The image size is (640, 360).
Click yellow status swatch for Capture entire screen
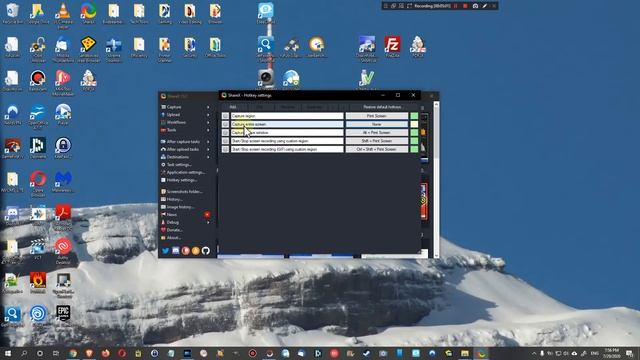pos(414,124)
